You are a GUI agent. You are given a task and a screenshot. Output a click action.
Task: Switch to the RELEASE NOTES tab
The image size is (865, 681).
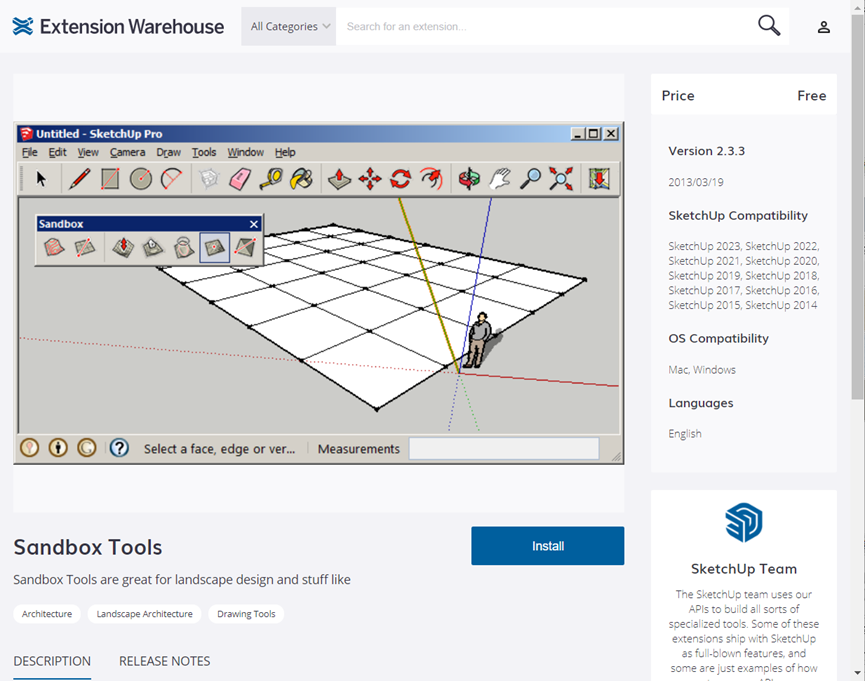pyautogui.click(x=164, y=661)
